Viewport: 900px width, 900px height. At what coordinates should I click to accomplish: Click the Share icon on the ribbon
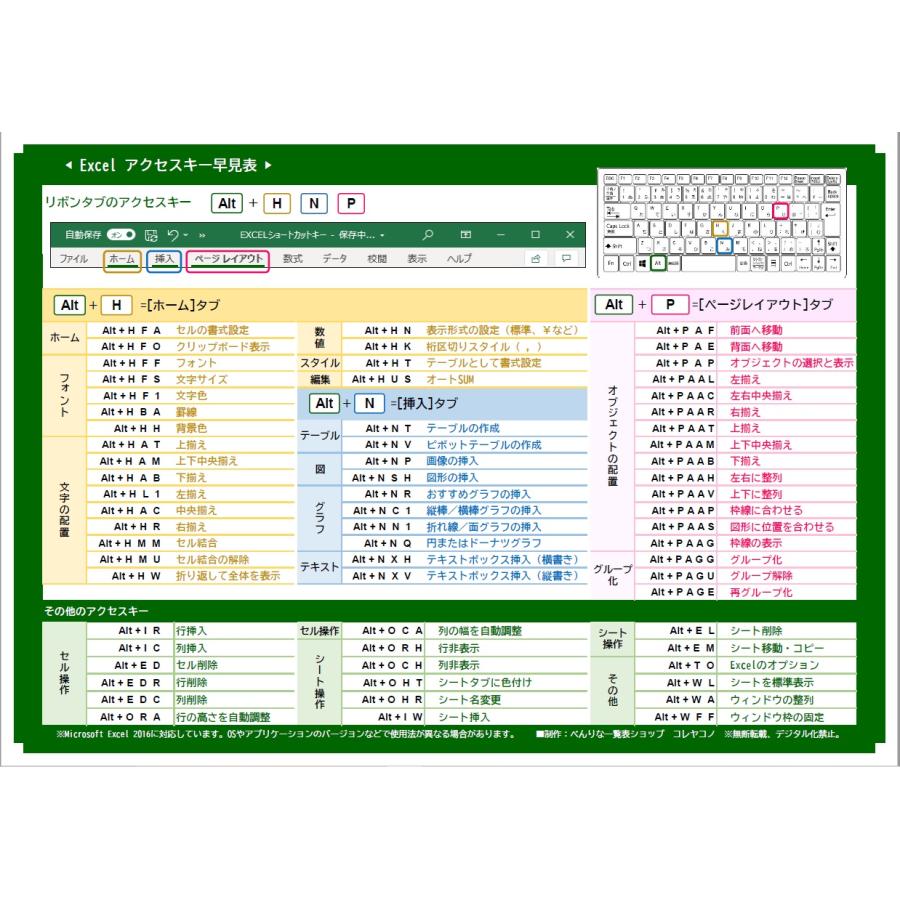coord(536,259)
